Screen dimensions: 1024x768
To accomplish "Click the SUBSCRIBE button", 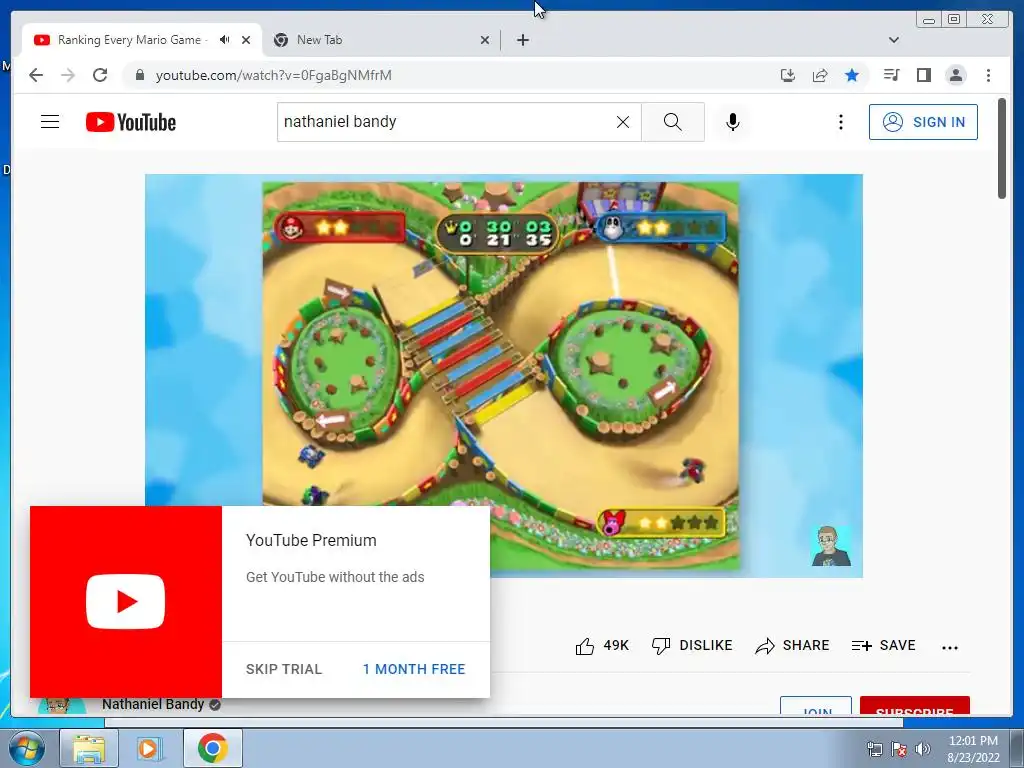I will 914,706.
